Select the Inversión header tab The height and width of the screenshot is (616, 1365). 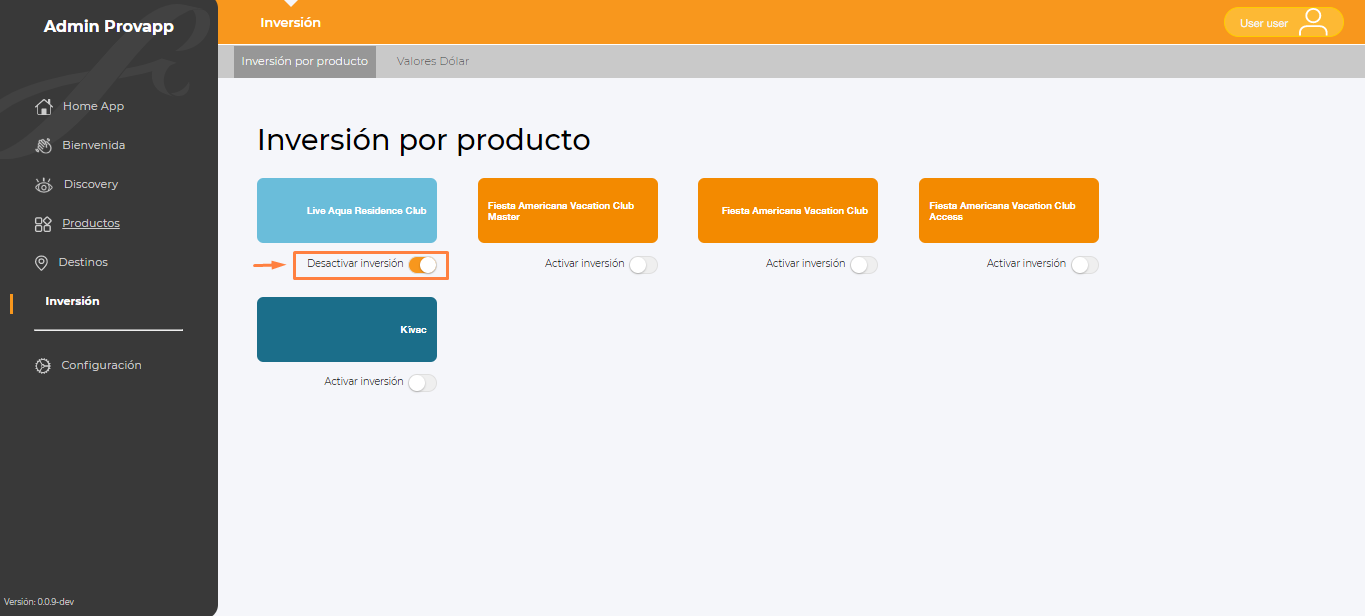click(x=290, y=22)
